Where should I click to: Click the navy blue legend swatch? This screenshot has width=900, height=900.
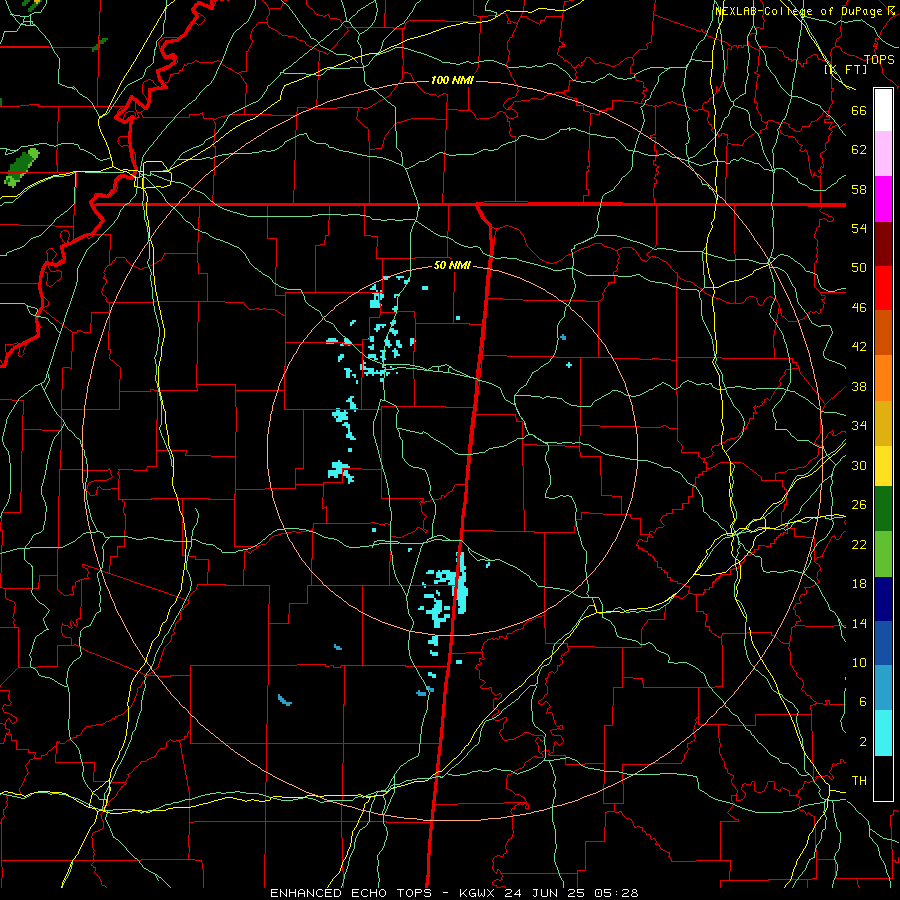(x=883, y=599)
